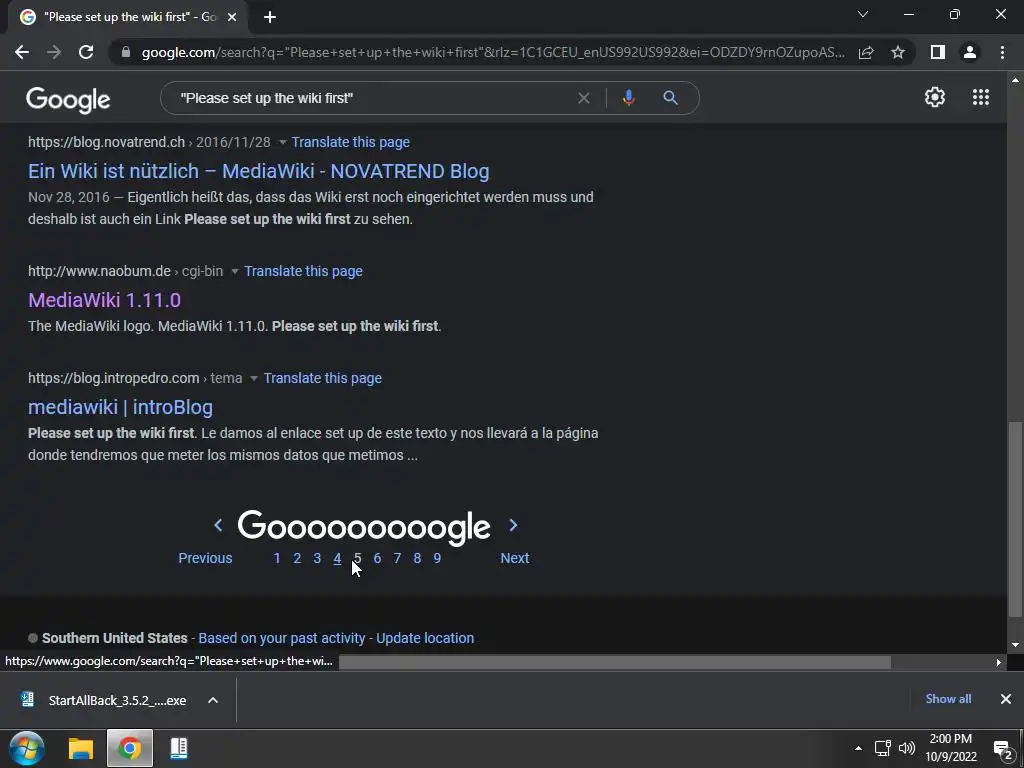Go to results page 3
This screenshot has height=768, width=1024.
(317, 558)
